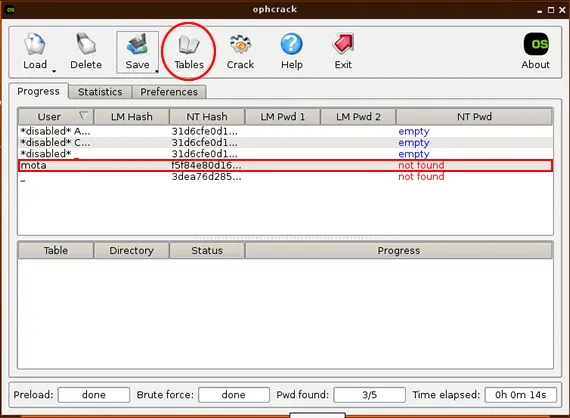Image resolution: width=570 pixels, height=418 pixels.
Task: Select the *disabled* C... user row
Action: (x=285, y=142)
